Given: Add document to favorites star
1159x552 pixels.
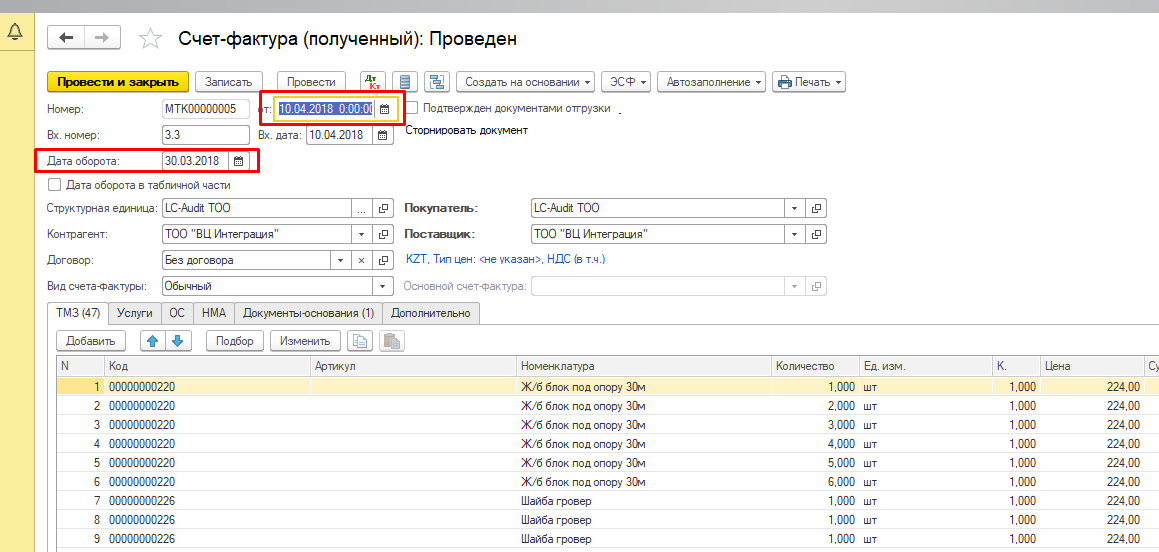Looking at the screenshot, I should (x=150, y=38).
